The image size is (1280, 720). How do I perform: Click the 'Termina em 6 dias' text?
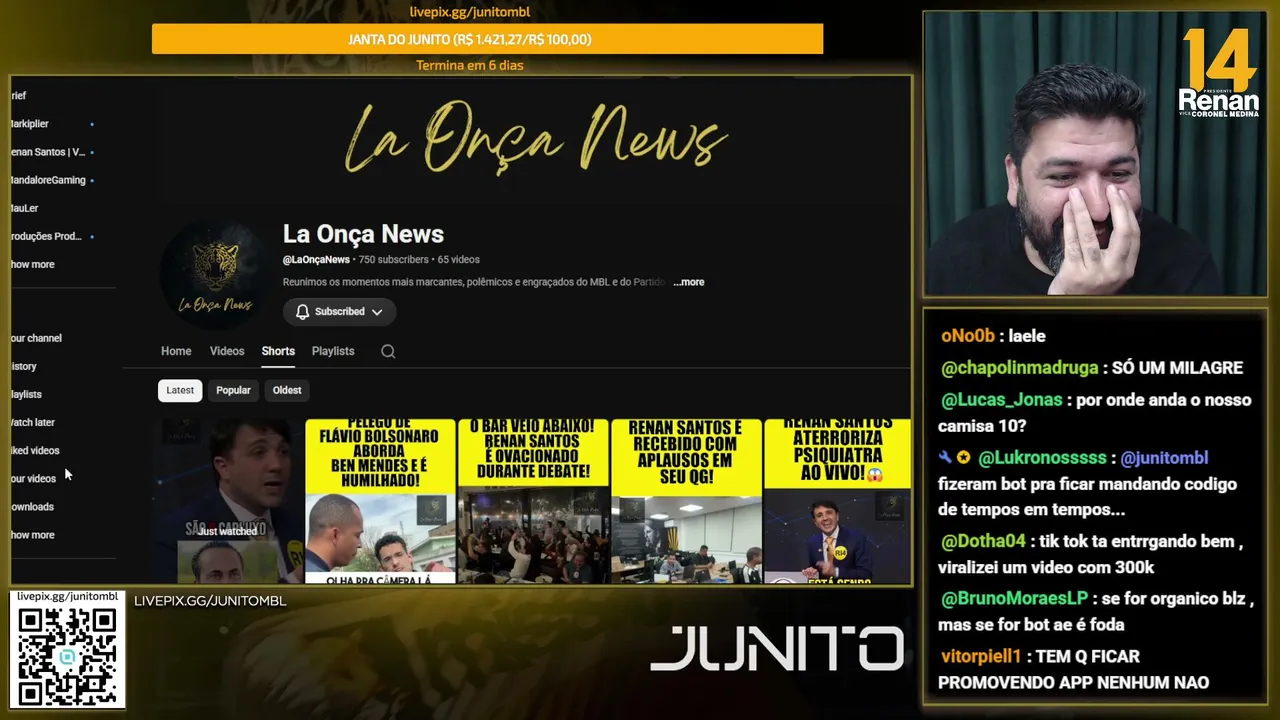pyautogui.click(x=470, y=66)
